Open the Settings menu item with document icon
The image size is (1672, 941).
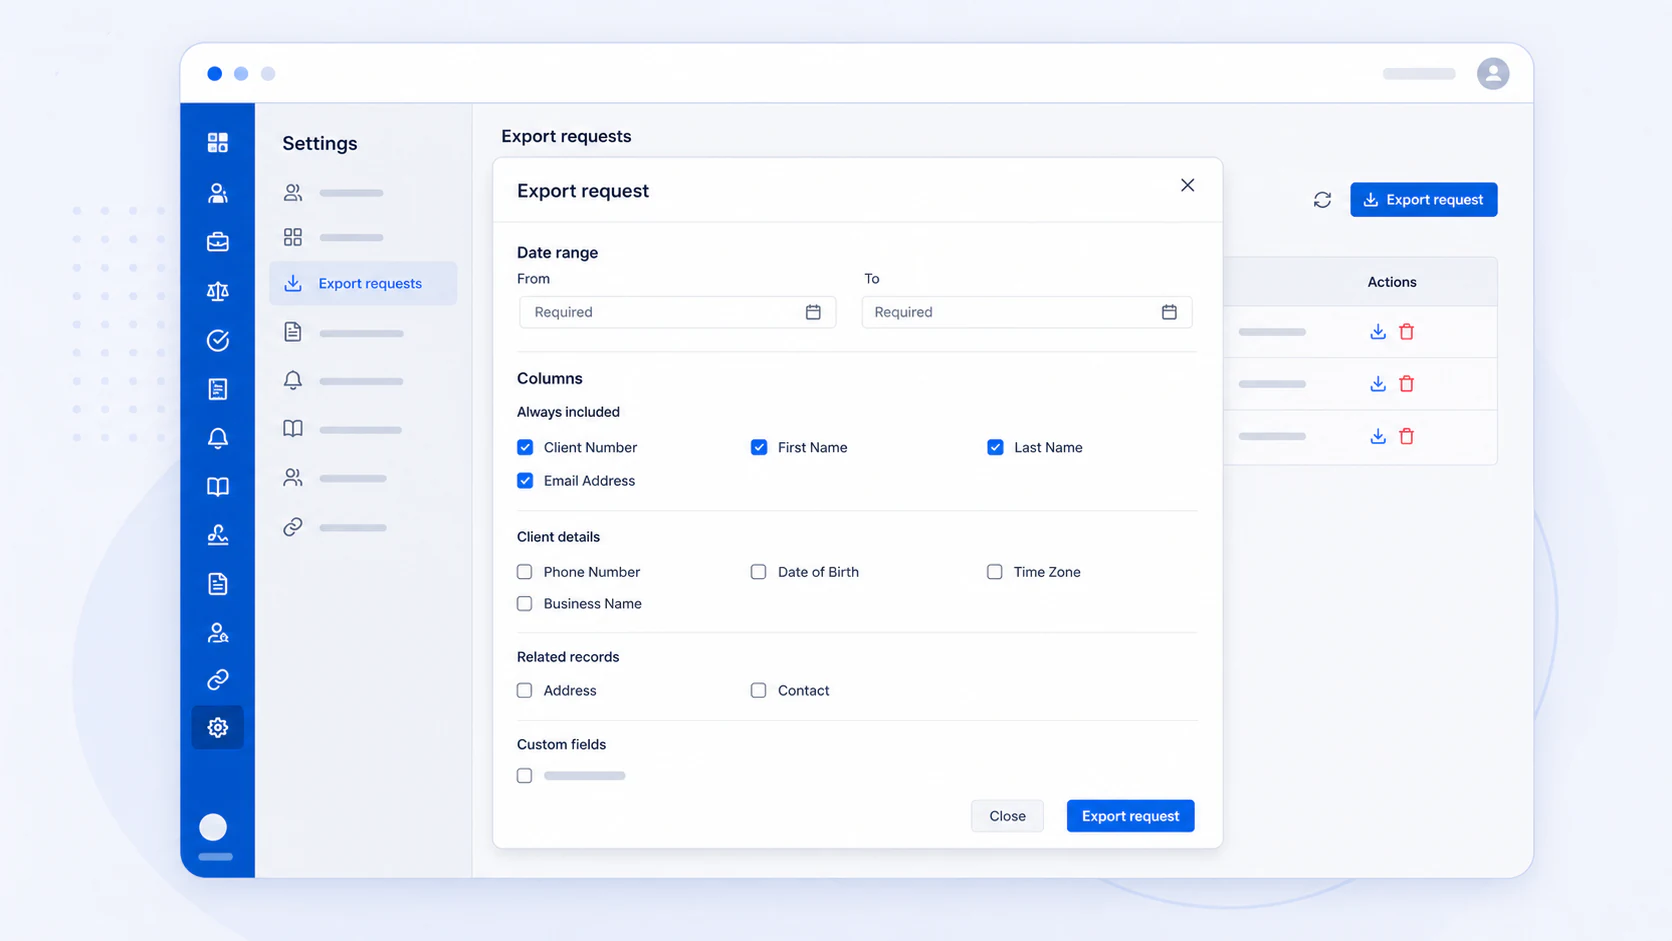pos(344,332)
